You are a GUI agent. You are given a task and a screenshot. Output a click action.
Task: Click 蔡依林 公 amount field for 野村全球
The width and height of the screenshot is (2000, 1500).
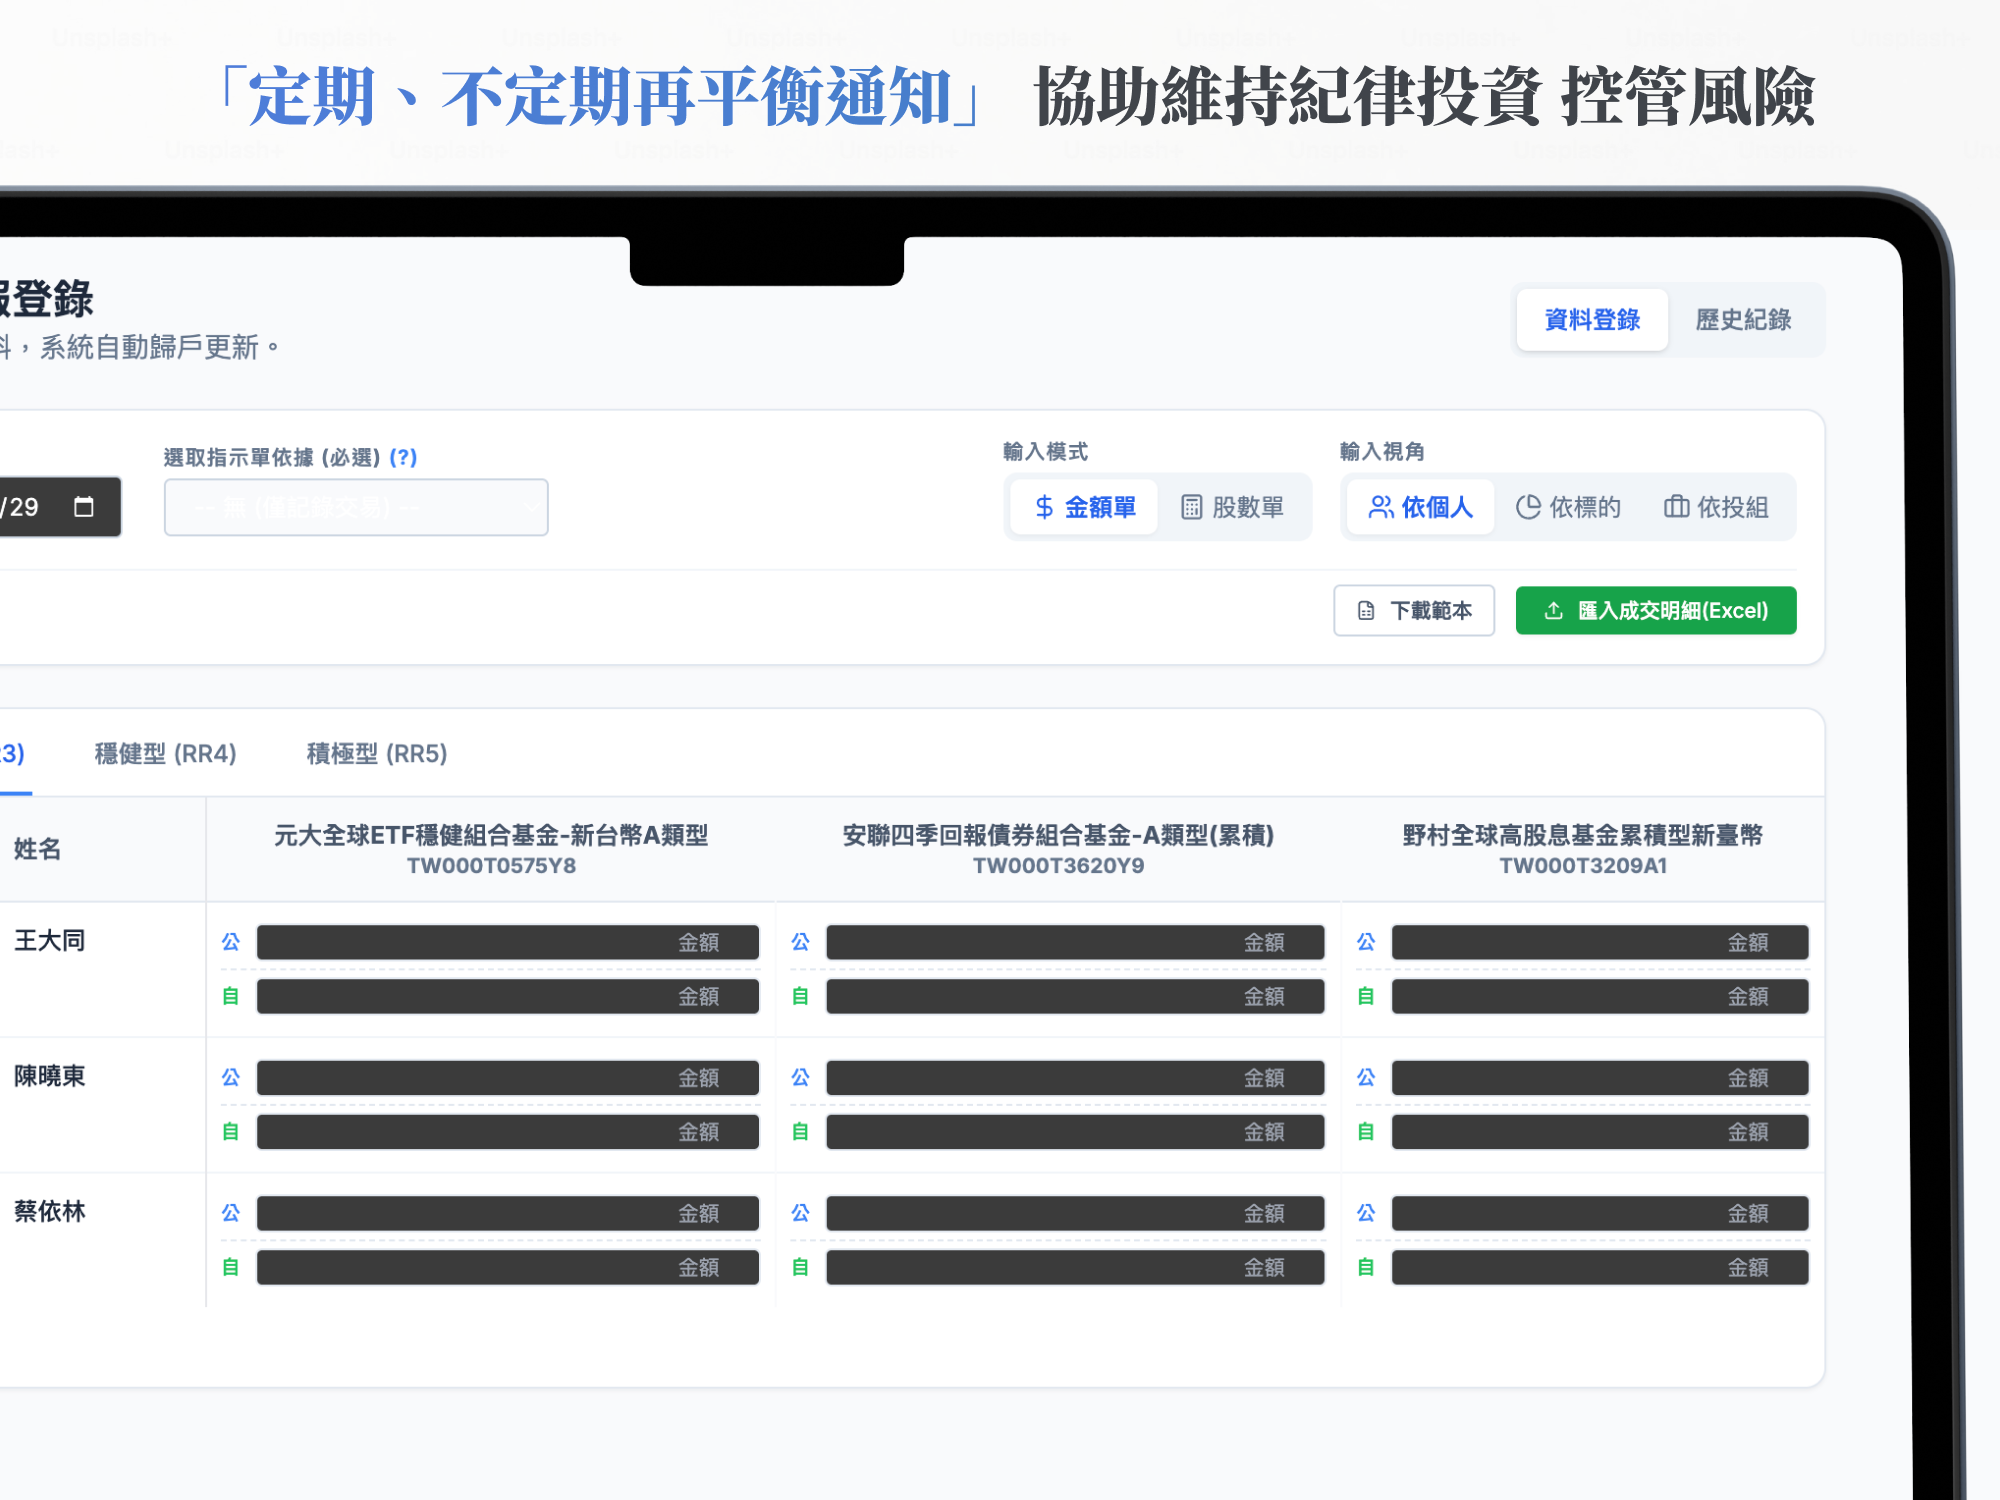coord(1600,1213)
